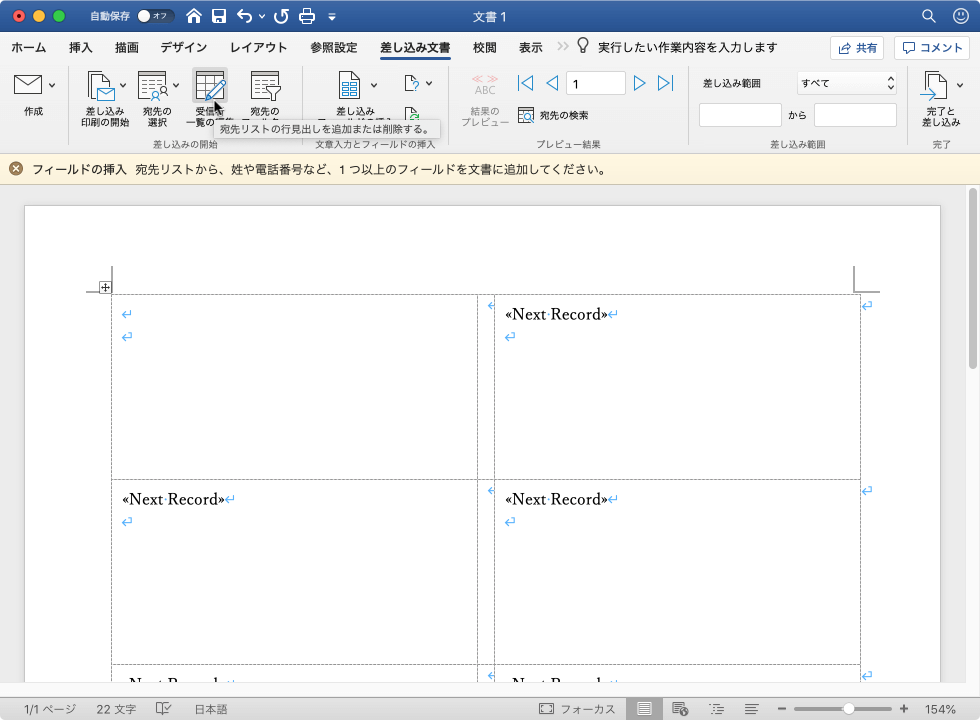Click the lightbulb Tell Me icon
Image resolution: width=980 pixels, height=720 pixels.
click(x=582, y=46)
